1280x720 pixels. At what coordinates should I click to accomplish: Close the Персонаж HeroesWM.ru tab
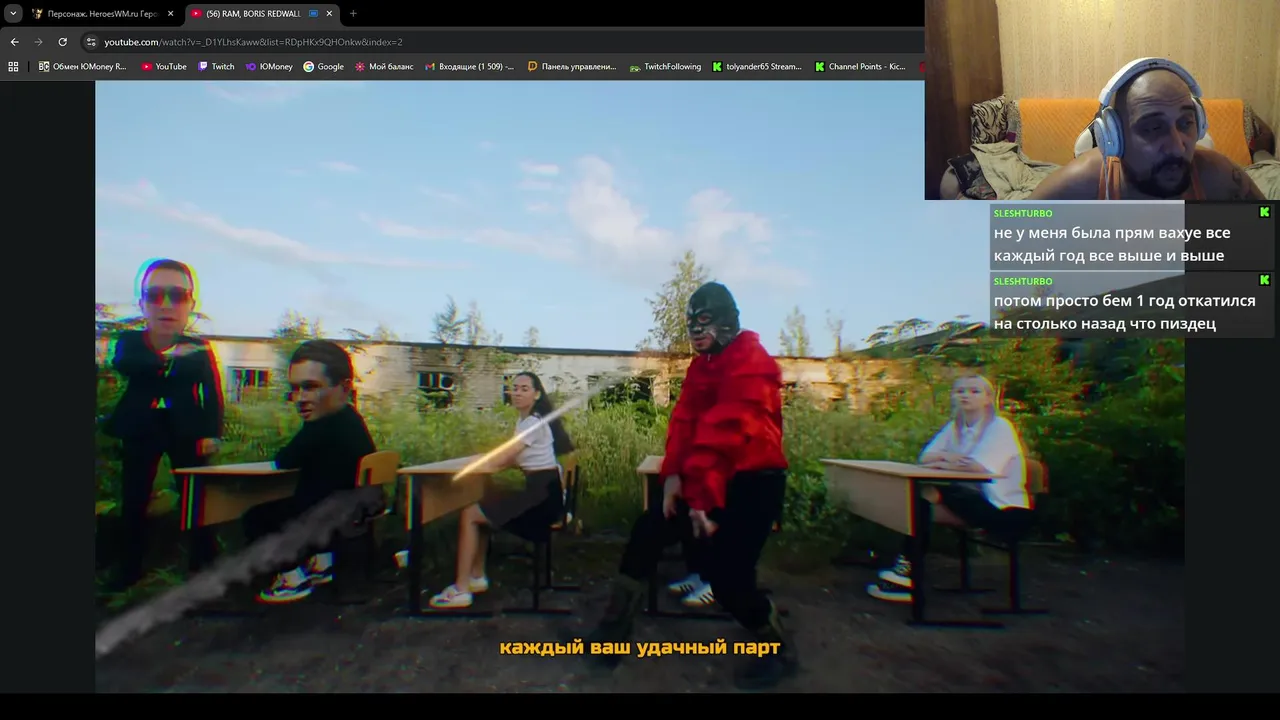coord(170,14)
